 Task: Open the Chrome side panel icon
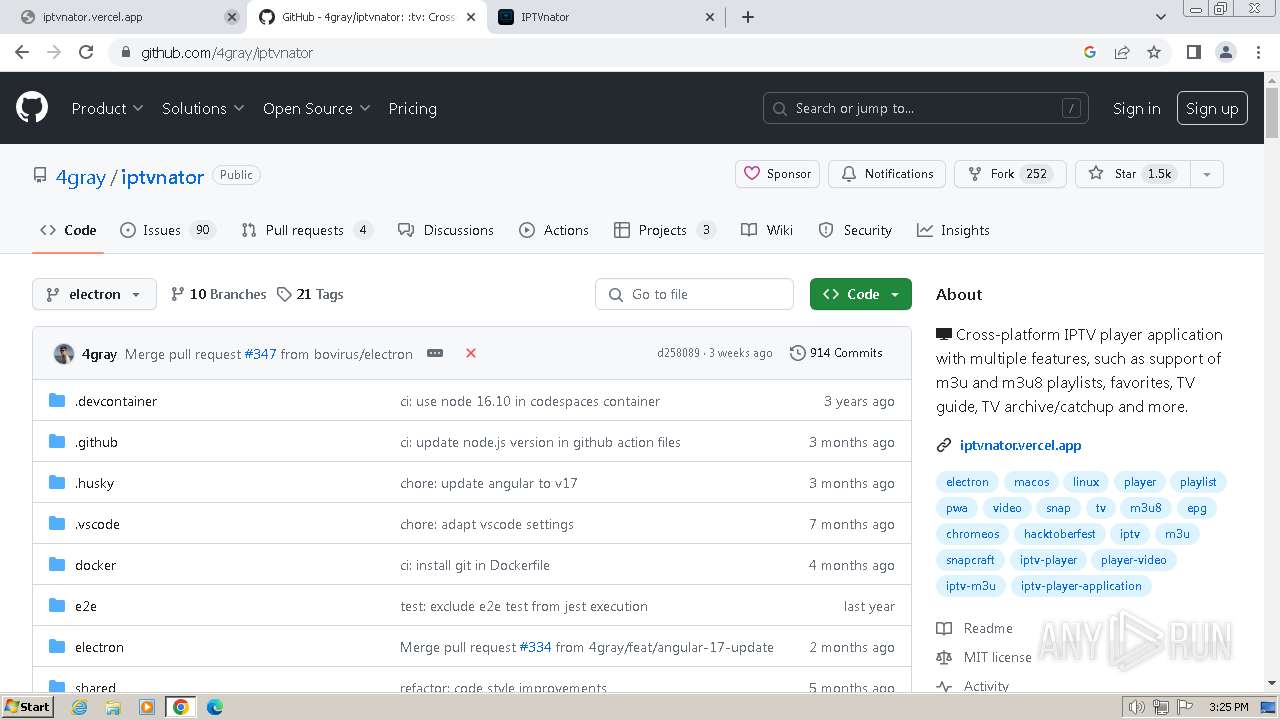pyautogui.click(x=1193, y=52)
